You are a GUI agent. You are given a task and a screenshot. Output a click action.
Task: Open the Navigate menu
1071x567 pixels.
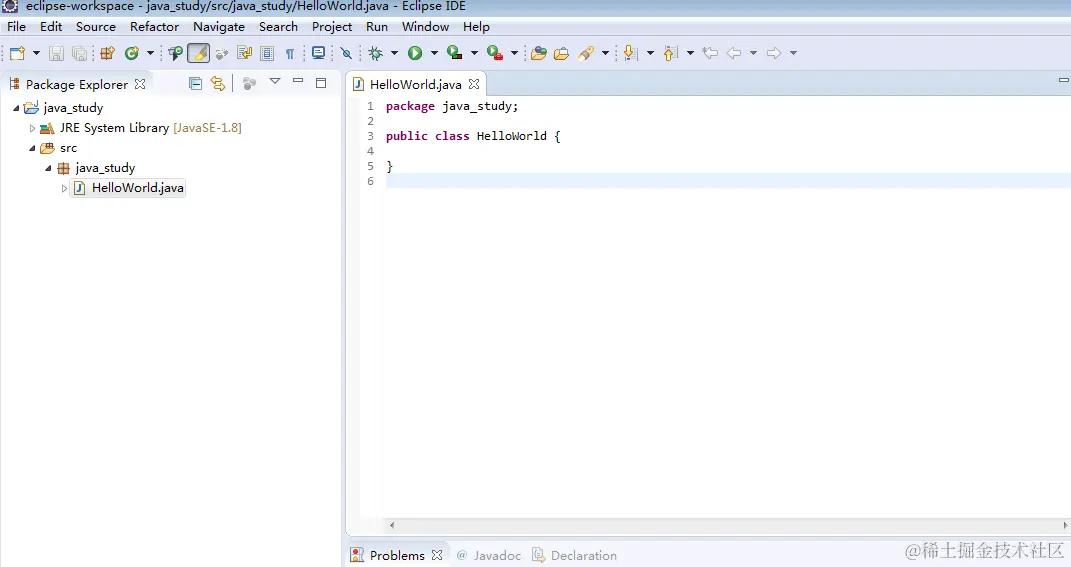tap(219, 27)
